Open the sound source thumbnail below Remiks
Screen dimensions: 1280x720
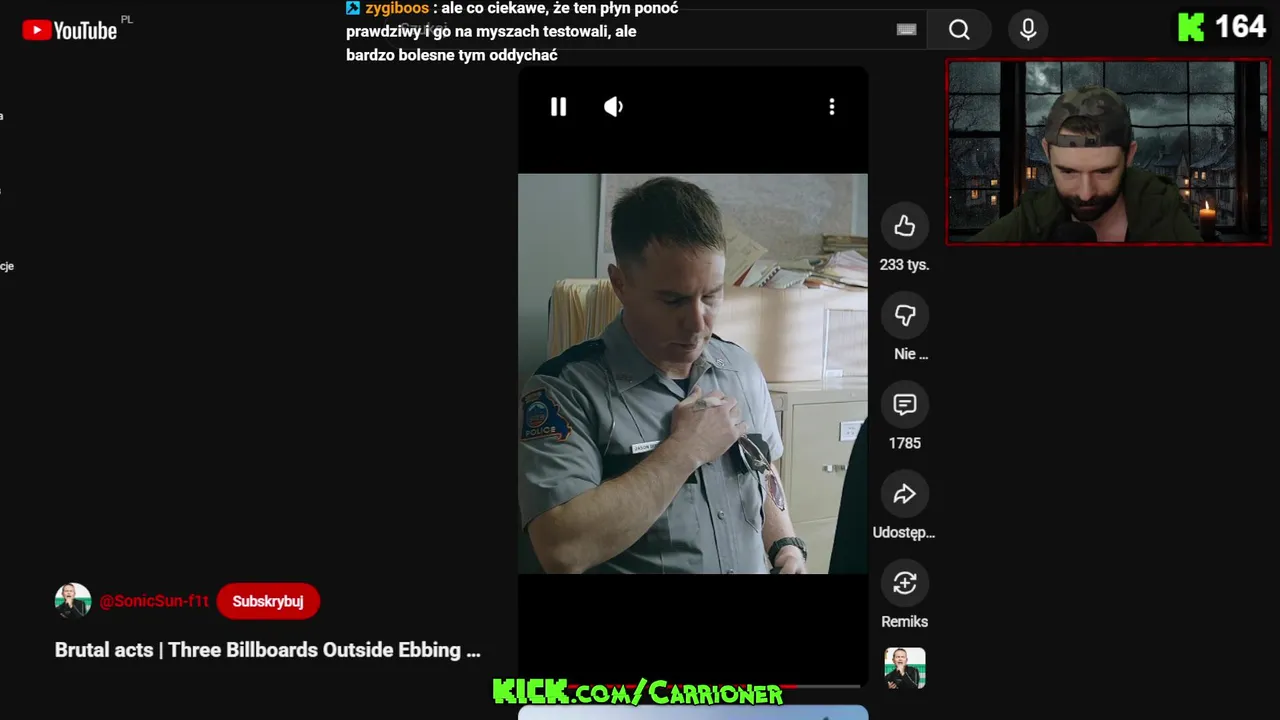coord(905,668)
